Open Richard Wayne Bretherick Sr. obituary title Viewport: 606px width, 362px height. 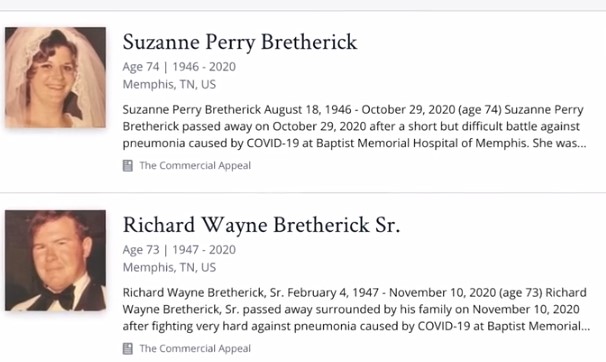pos(261,225)
